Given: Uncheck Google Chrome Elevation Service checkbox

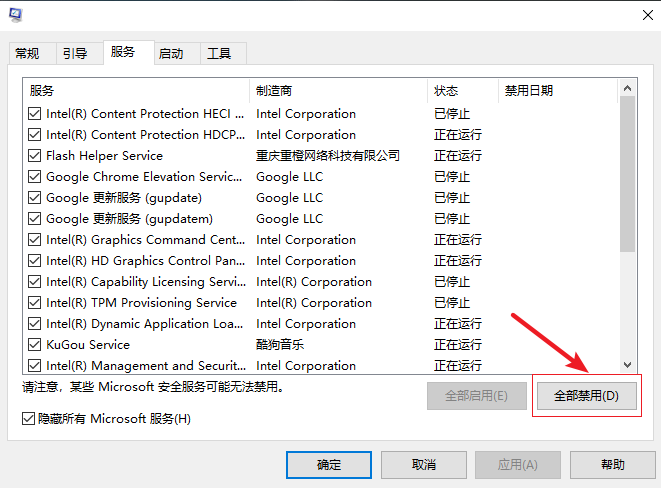Looking at the screenshot, I should point(35,177).
